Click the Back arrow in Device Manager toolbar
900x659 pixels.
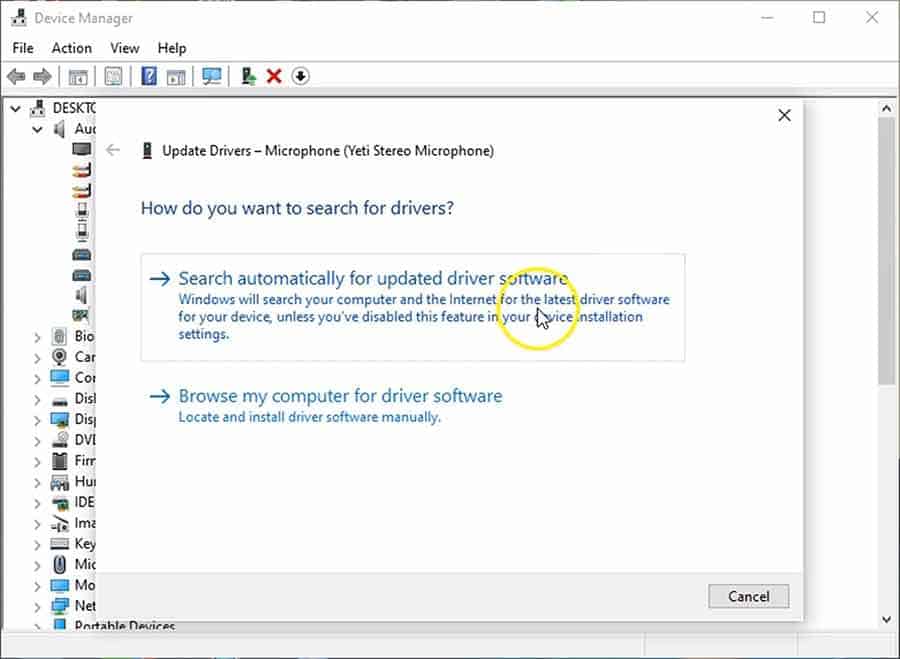click(x=16, y=76)
